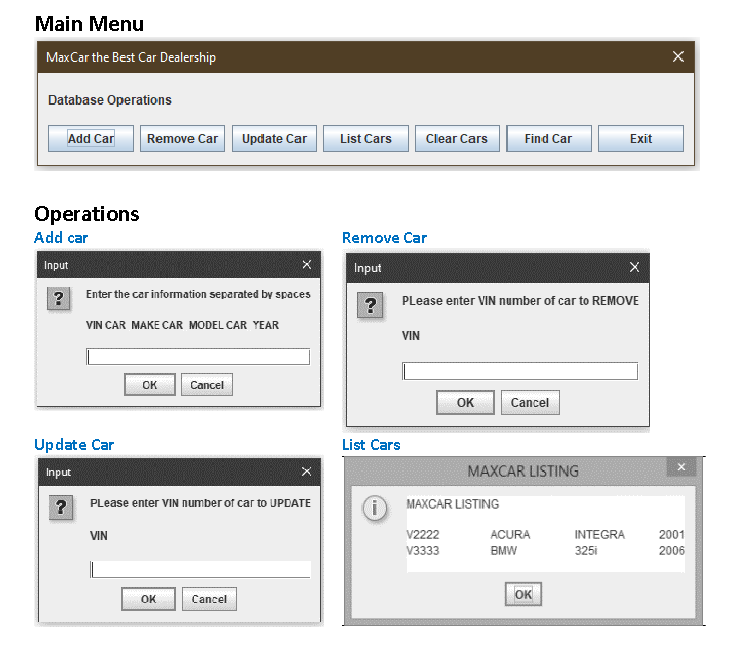The height and width of the screenshot is (654, 730).
Task: Confirm OK in Add car dialog
Action: [x=149, y=384]
